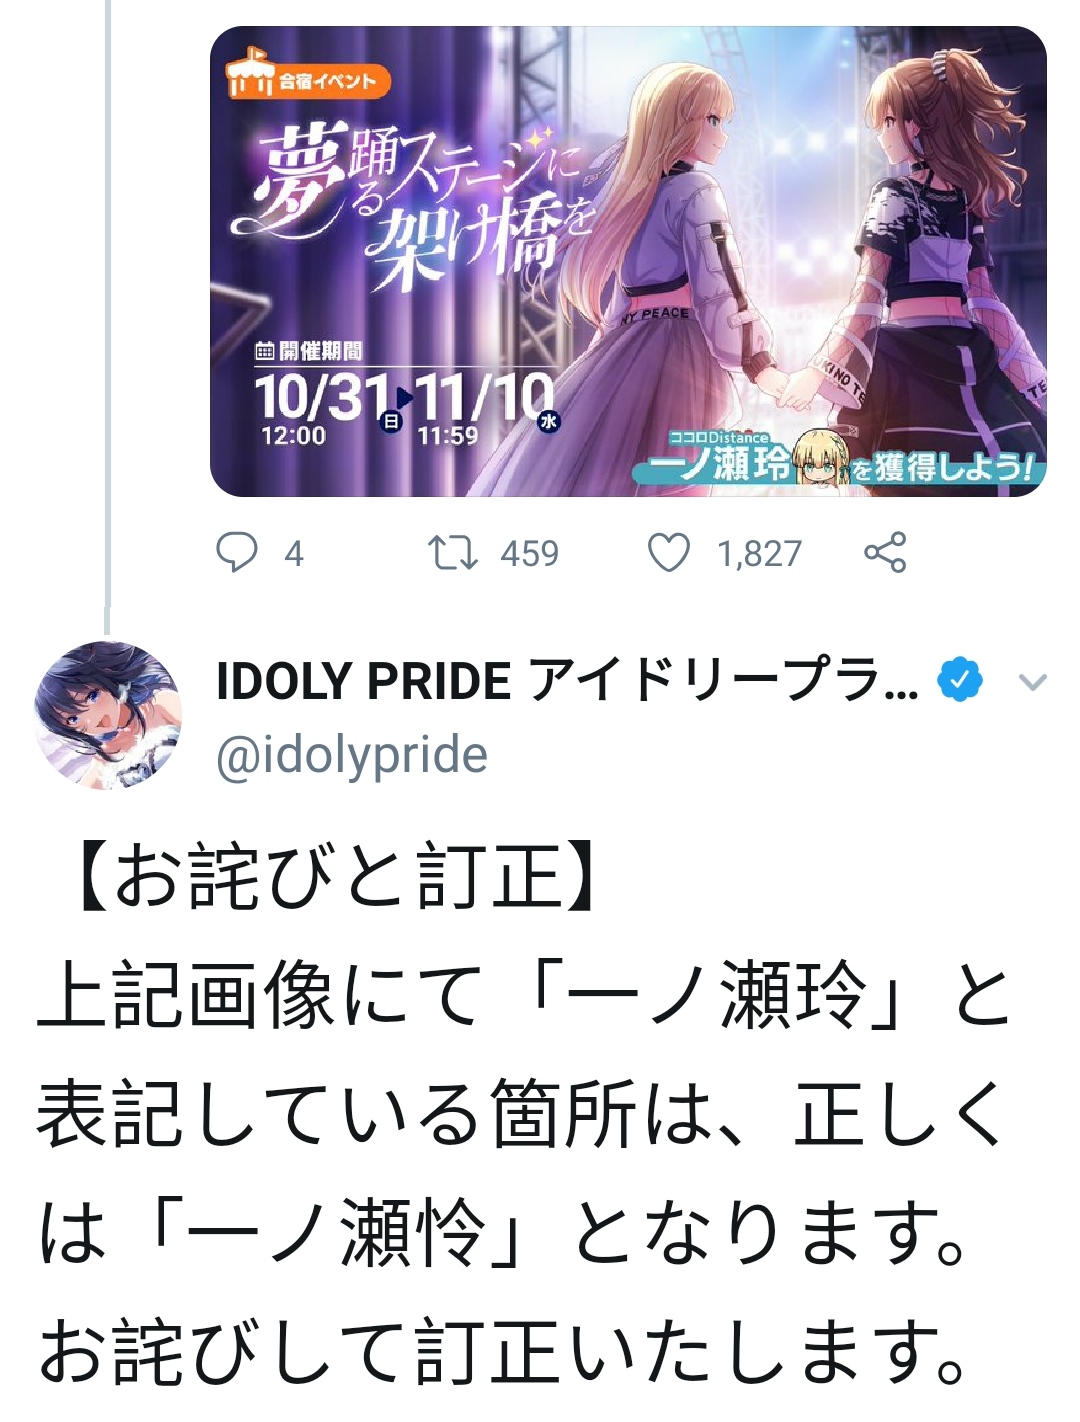
Task: Open the IDOLY PRIDE profile avatar
Action: [x=108, y=715]
